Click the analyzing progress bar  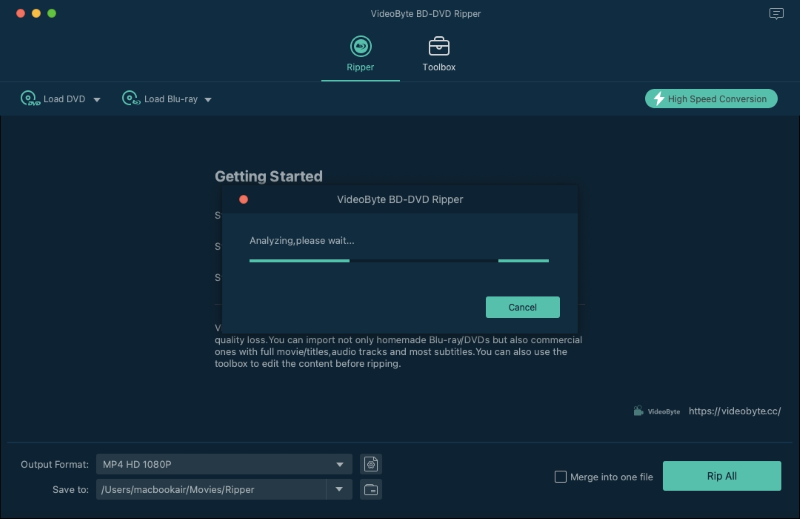click(x=399, y=261)
